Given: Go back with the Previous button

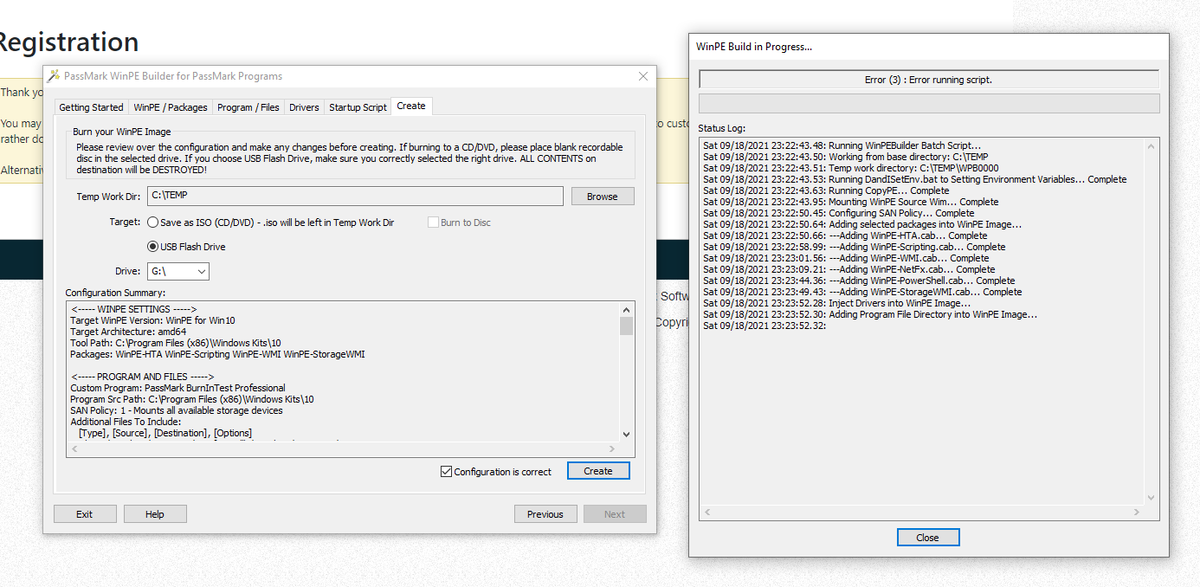Looking at the screenshot, I should (545, 514).
